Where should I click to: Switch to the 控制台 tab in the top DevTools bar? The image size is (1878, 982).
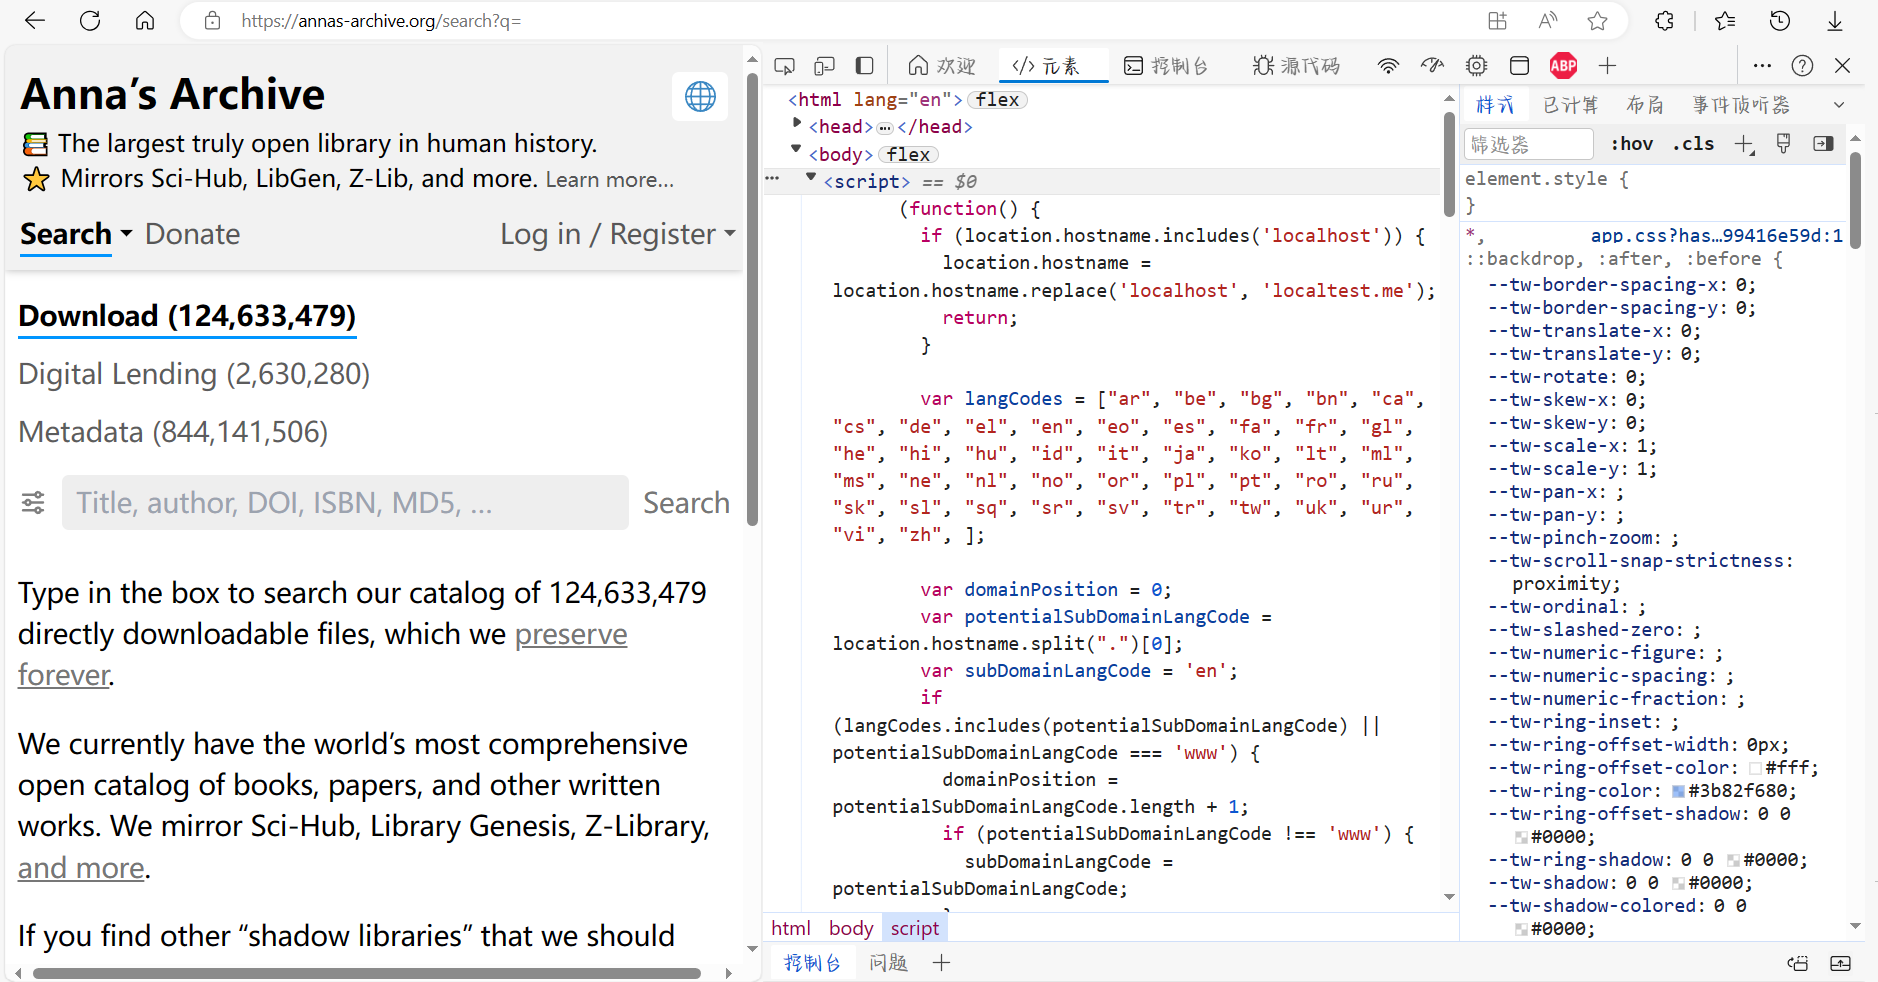[x=1166, y=66]
